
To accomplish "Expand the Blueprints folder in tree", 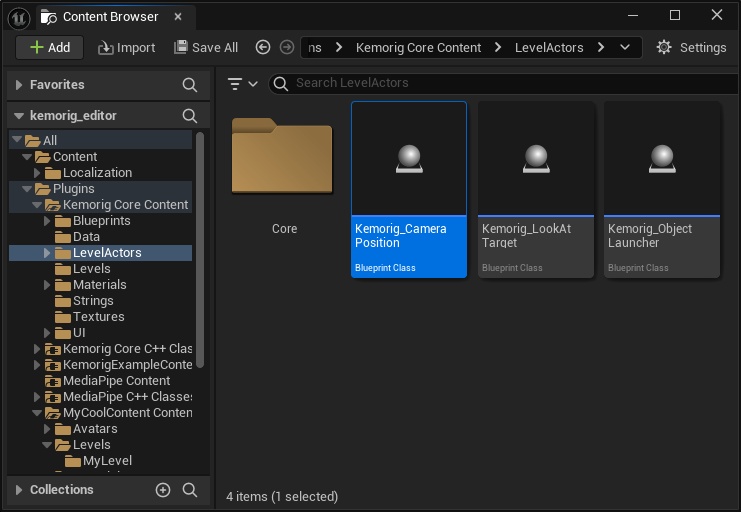I will click(x=47, y=221).
